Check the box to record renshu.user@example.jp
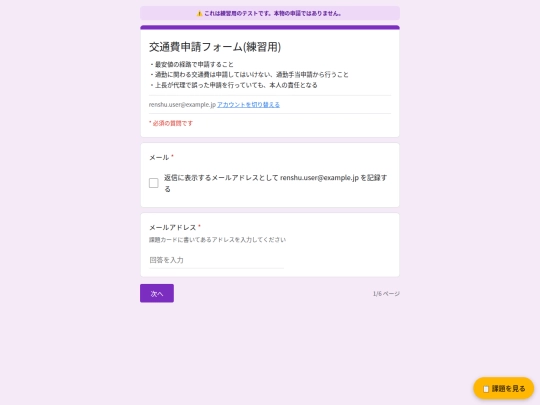Viewport: 540px width, 405px height. coord(154,183)
